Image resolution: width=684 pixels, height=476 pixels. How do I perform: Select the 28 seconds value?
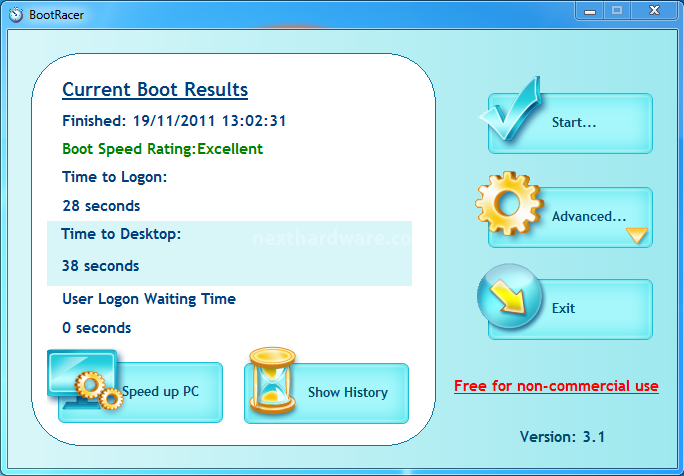coord(101,206)
